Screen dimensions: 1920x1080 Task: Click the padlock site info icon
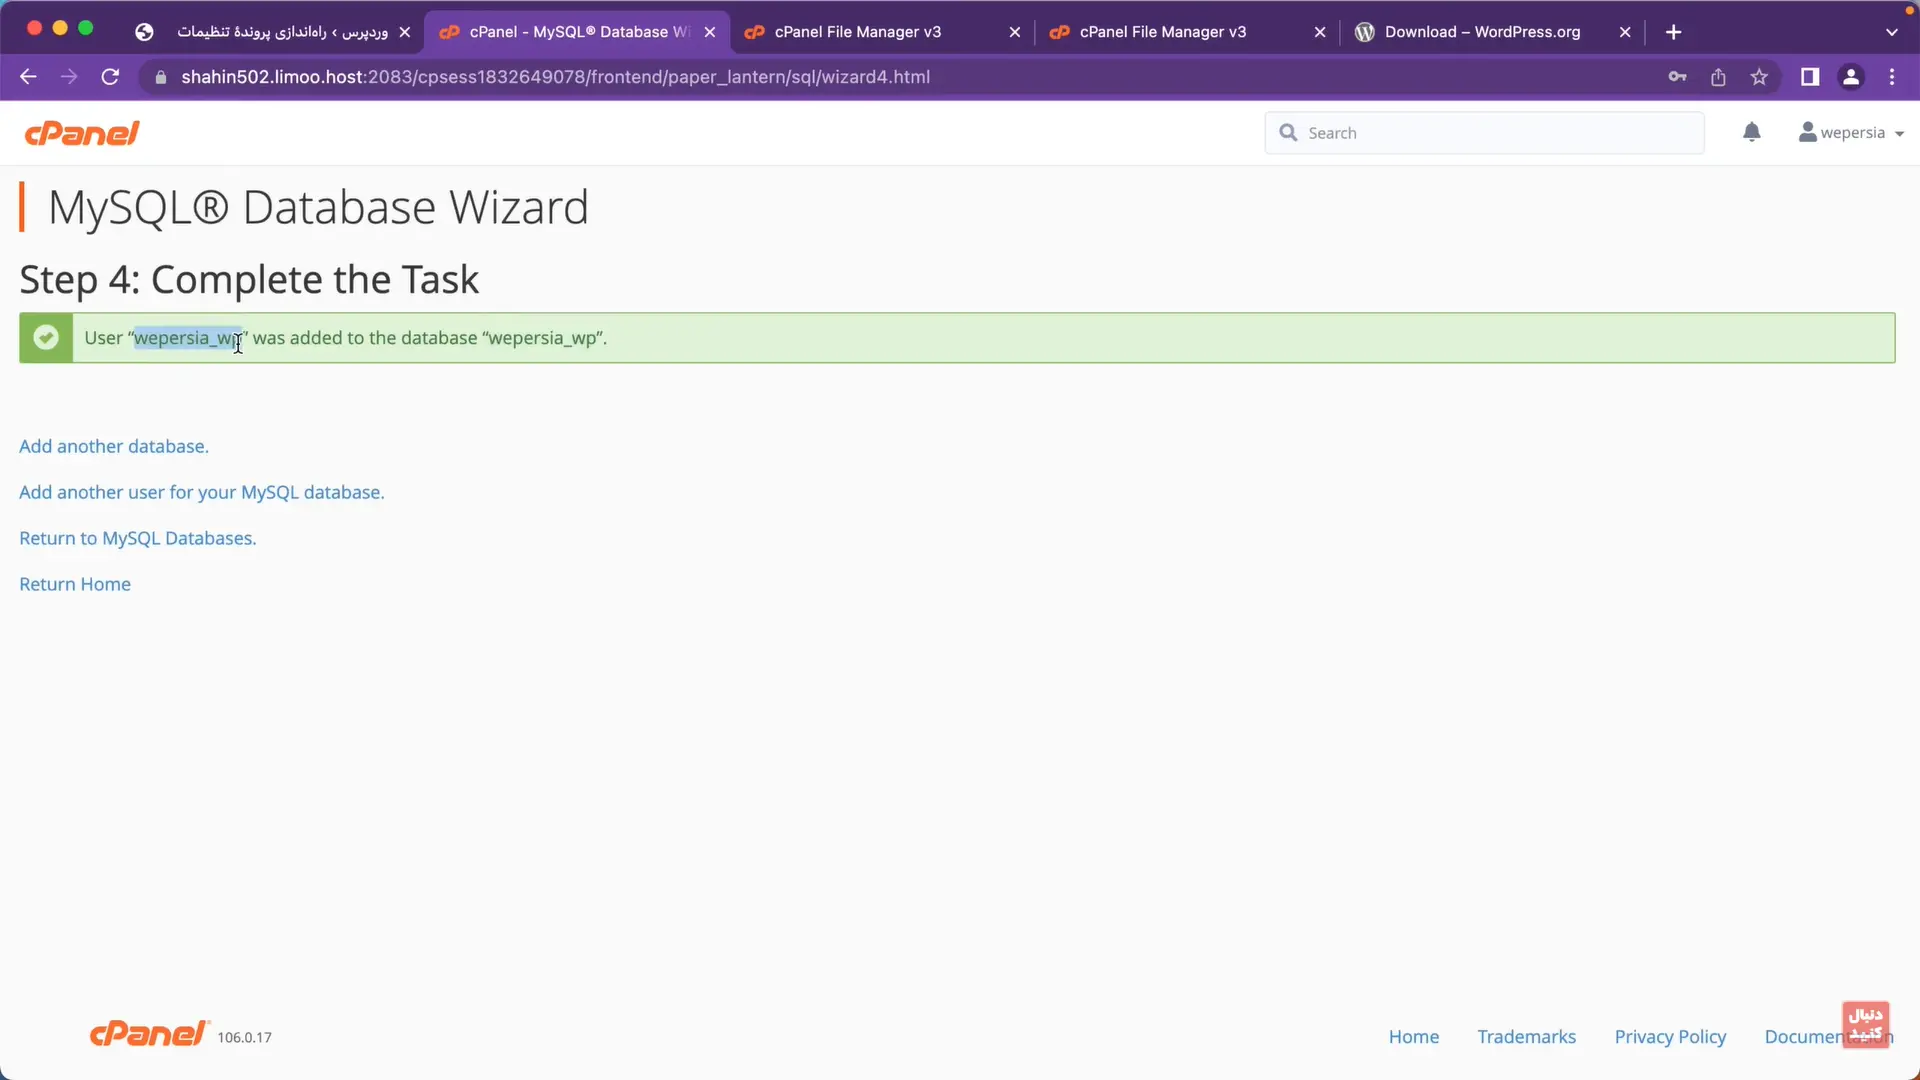[160, 77]
